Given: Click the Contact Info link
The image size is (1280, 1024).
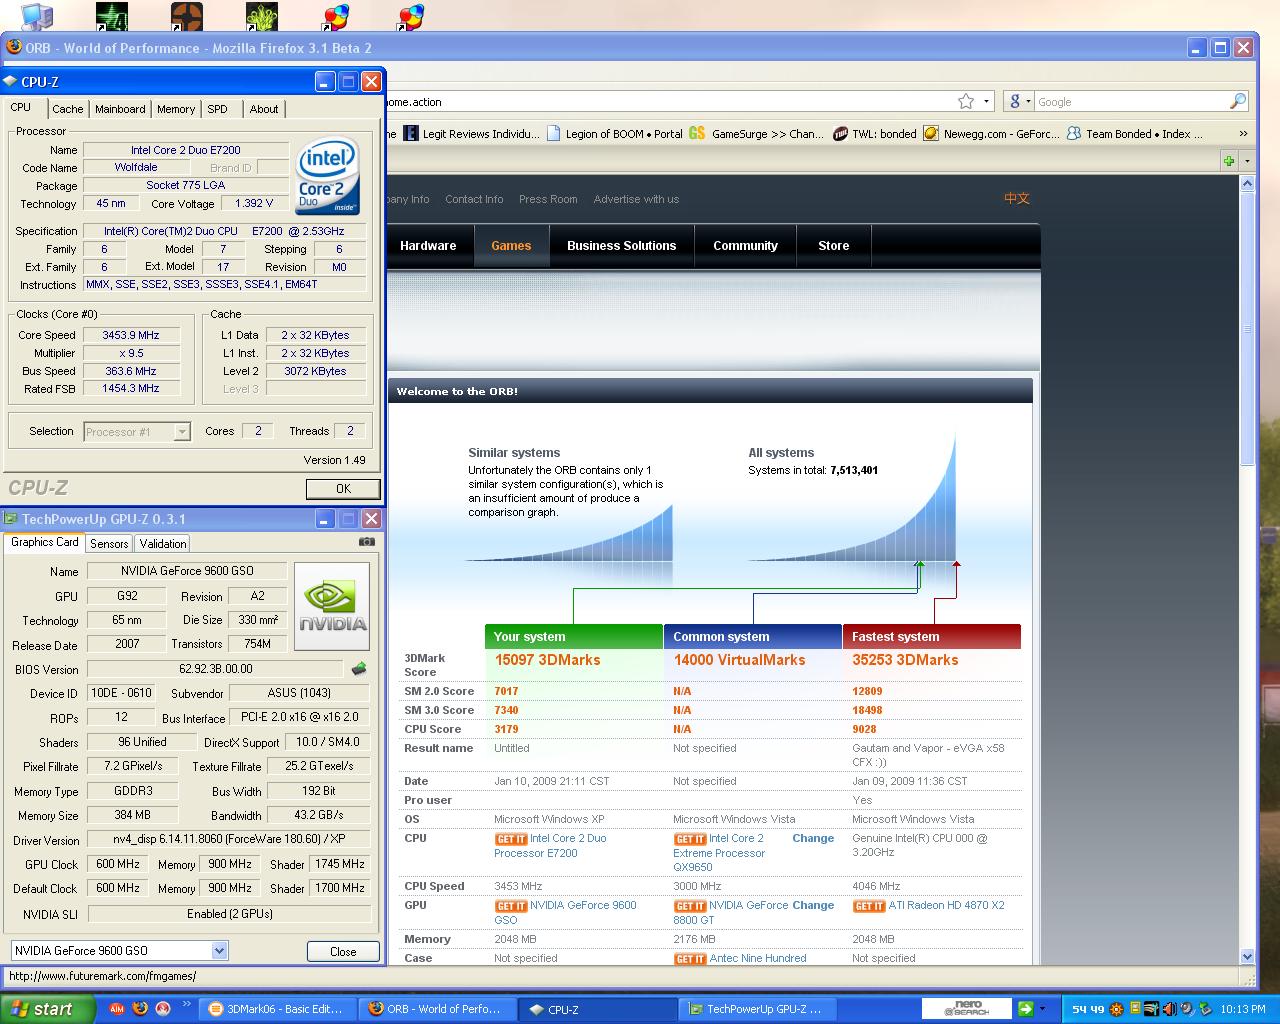Looking at the screenshot, I should click(474, 199).
